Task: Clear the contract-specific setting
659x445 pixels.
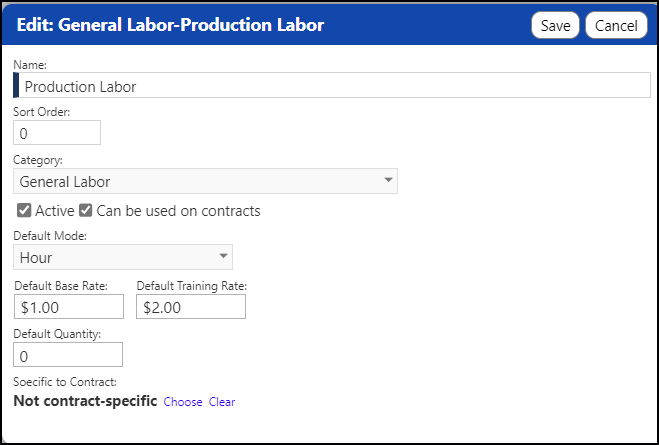Action: [222, 402]
